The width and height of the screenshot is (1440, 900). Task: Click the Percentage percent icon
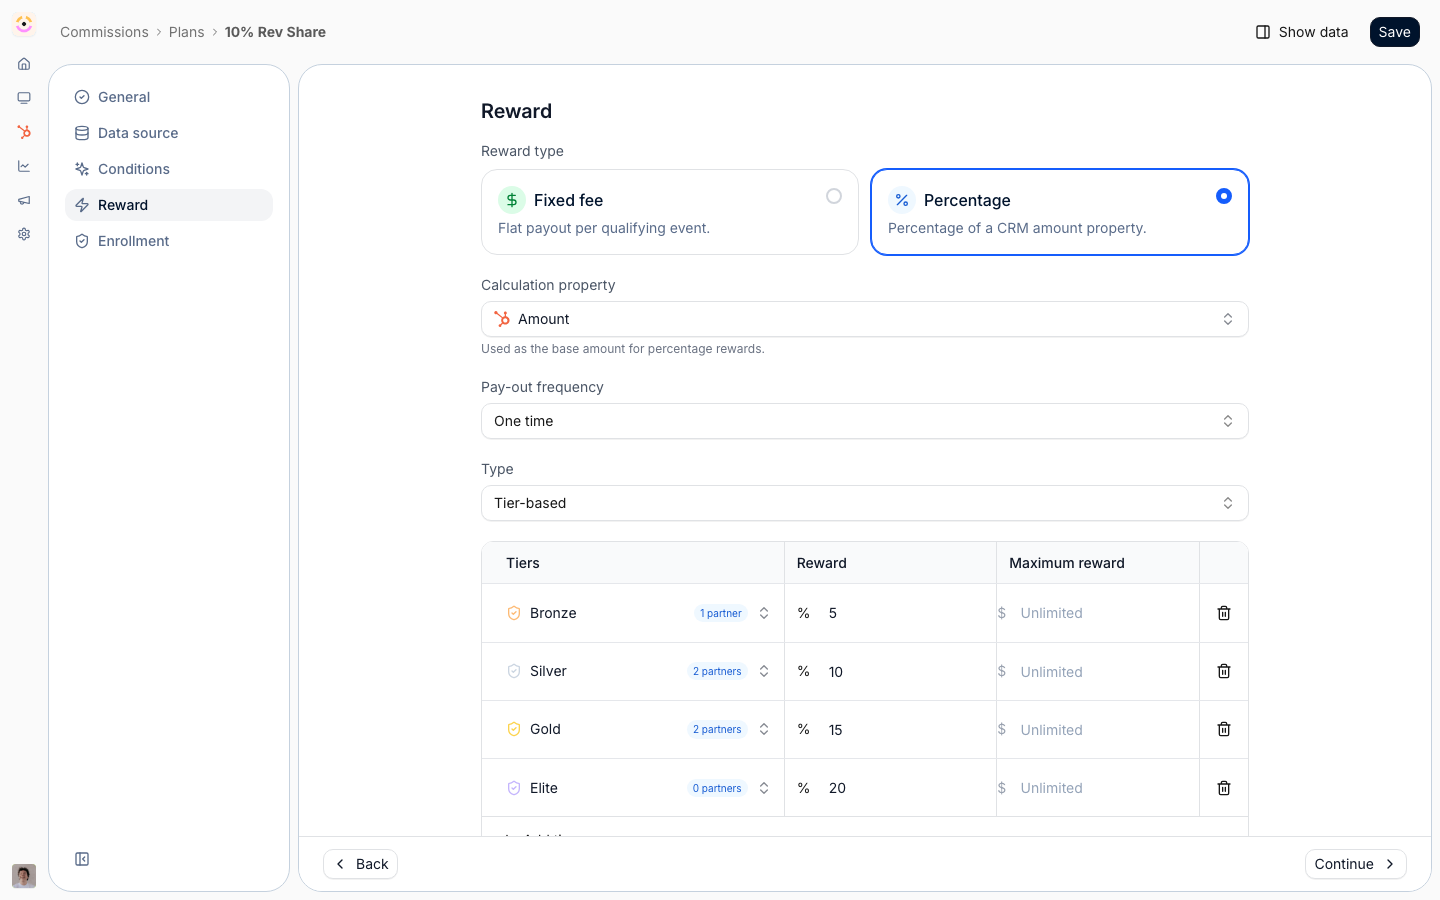click(902, 200)
